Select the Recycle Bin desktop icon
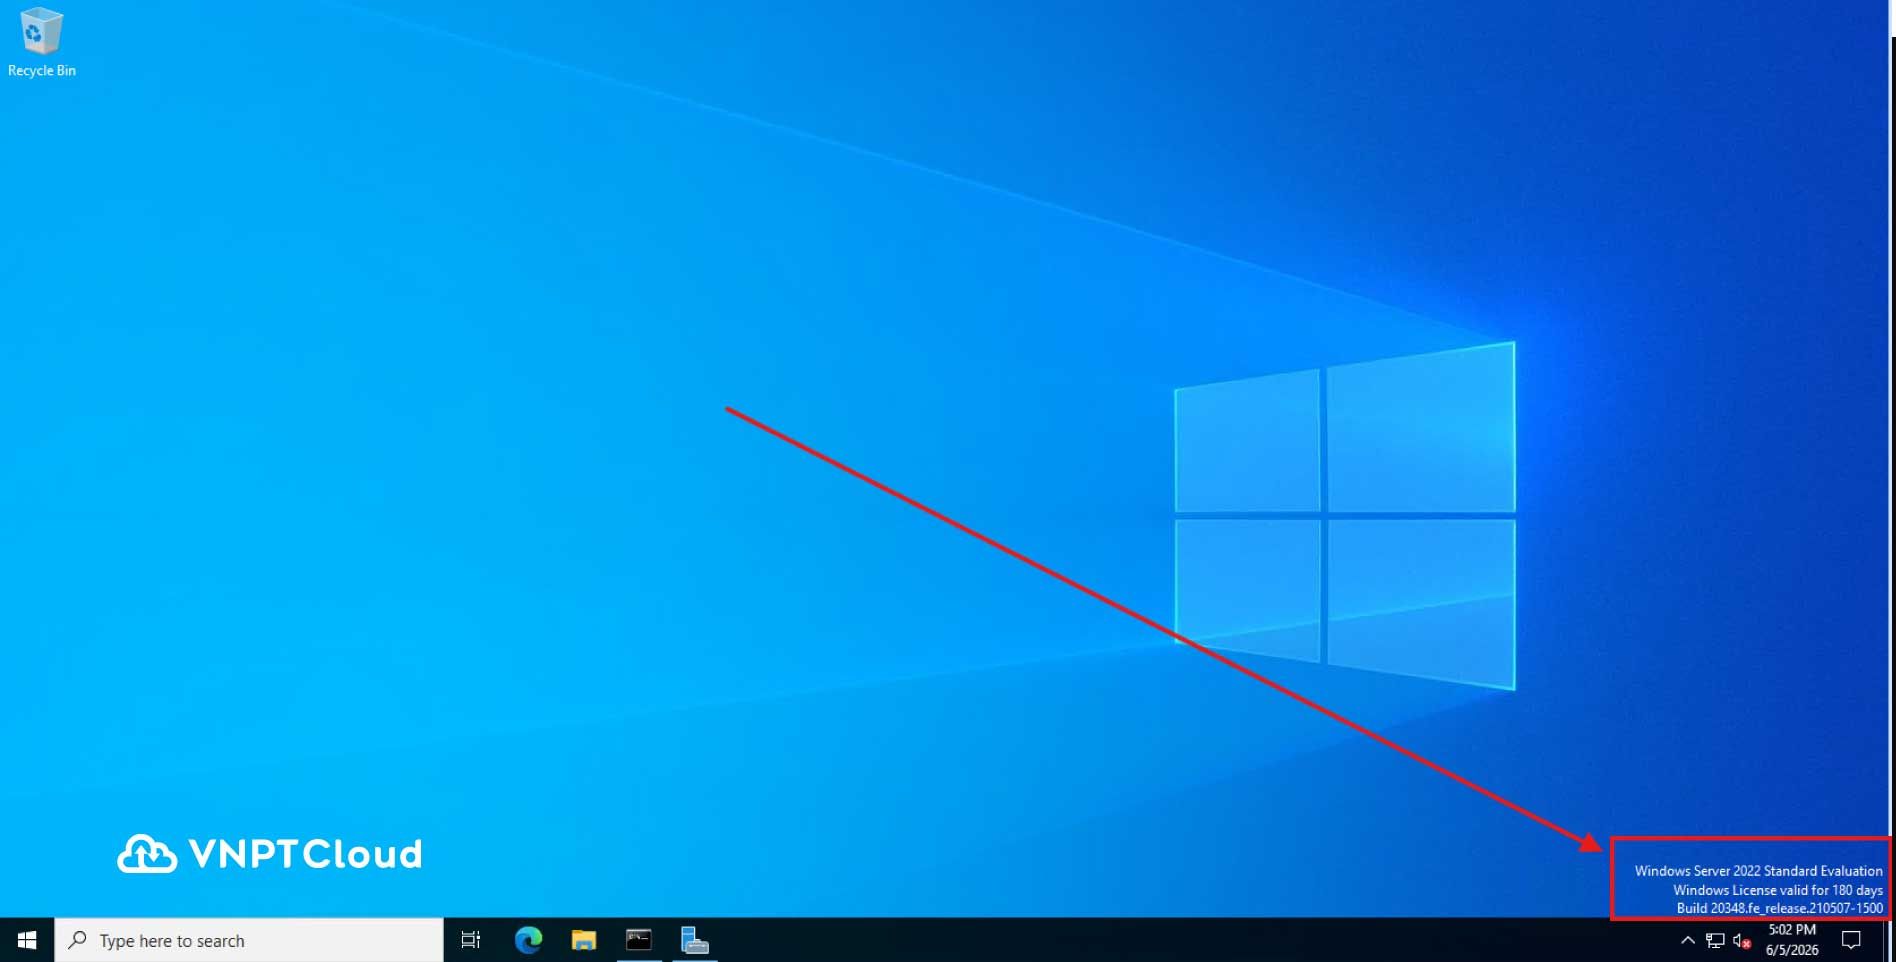This screenshot has height=962, width=1896. 41,42
